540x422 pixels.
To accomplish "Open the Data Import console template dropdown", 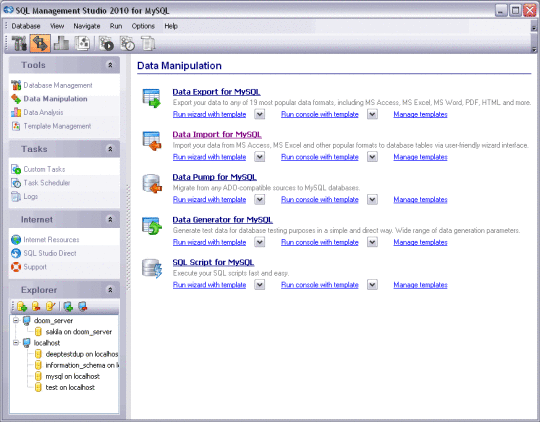I will tap(372, 157).
